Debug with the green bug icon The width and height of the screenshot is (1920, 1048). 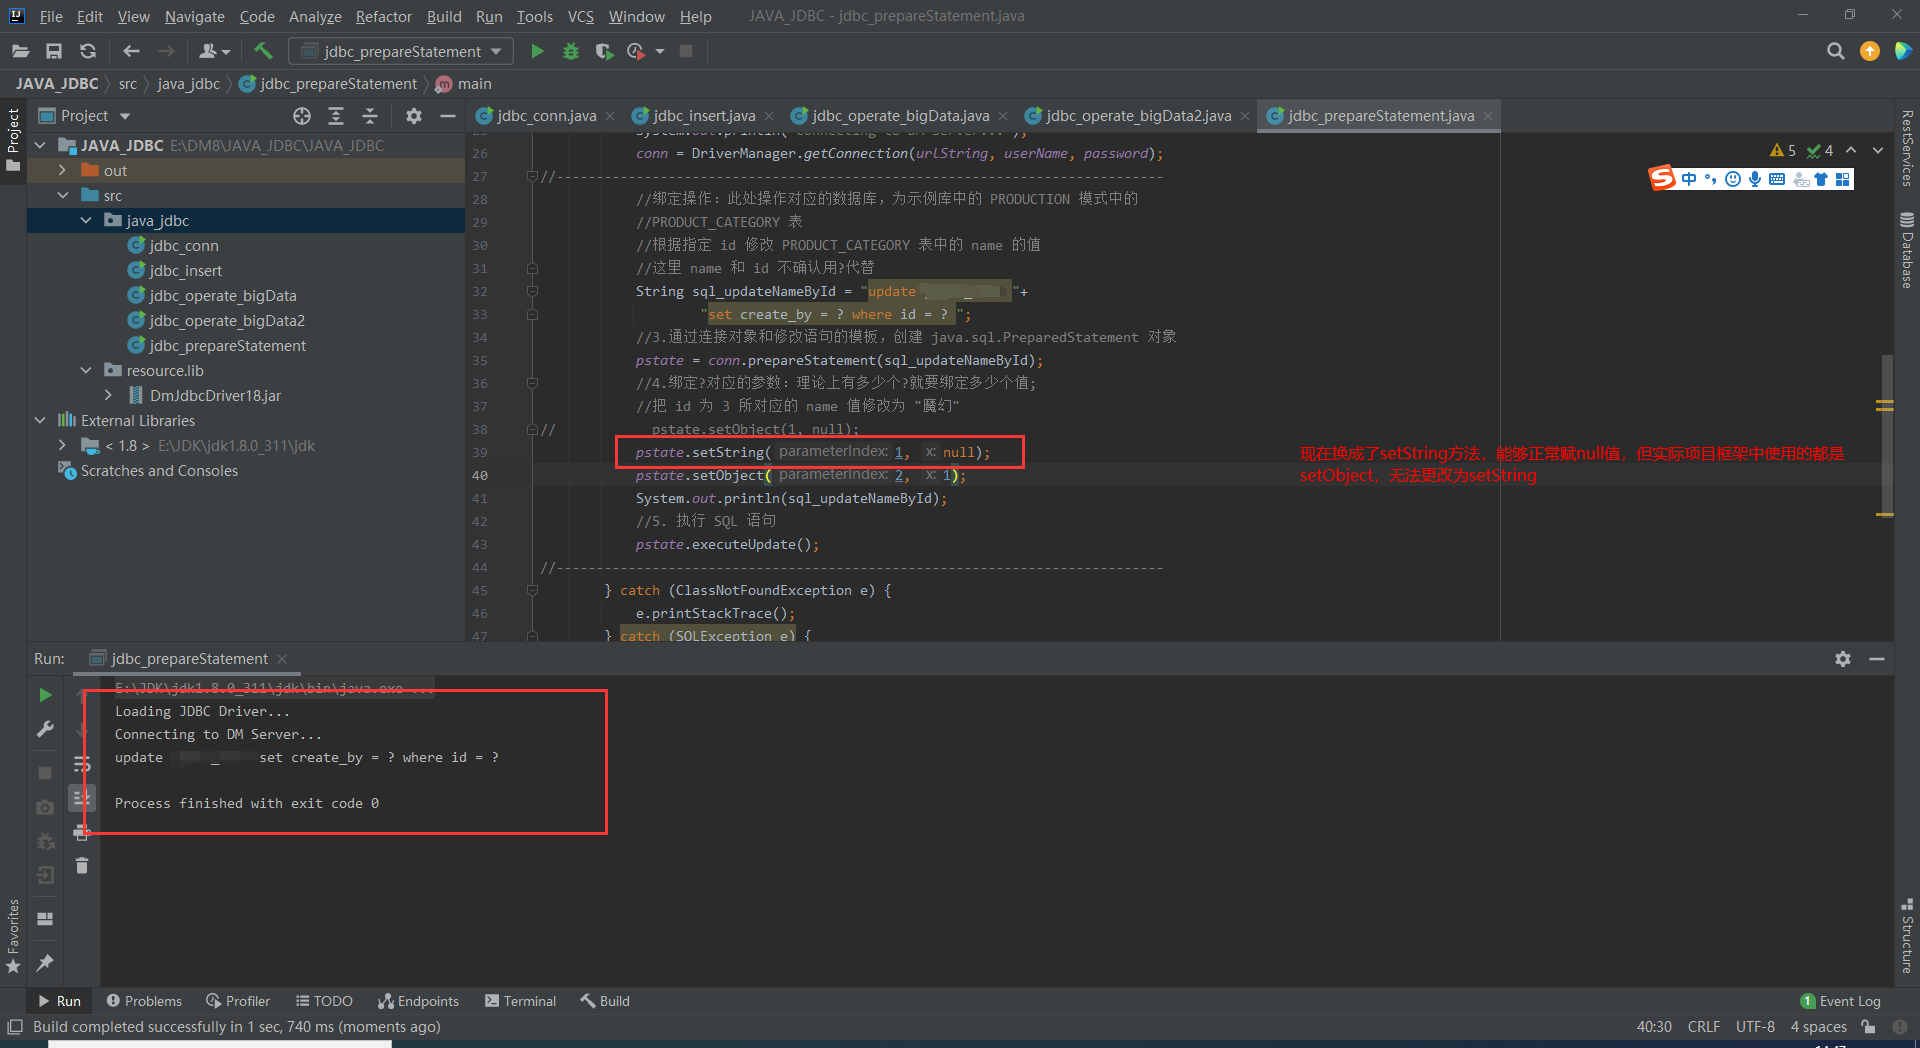(571, 51)
